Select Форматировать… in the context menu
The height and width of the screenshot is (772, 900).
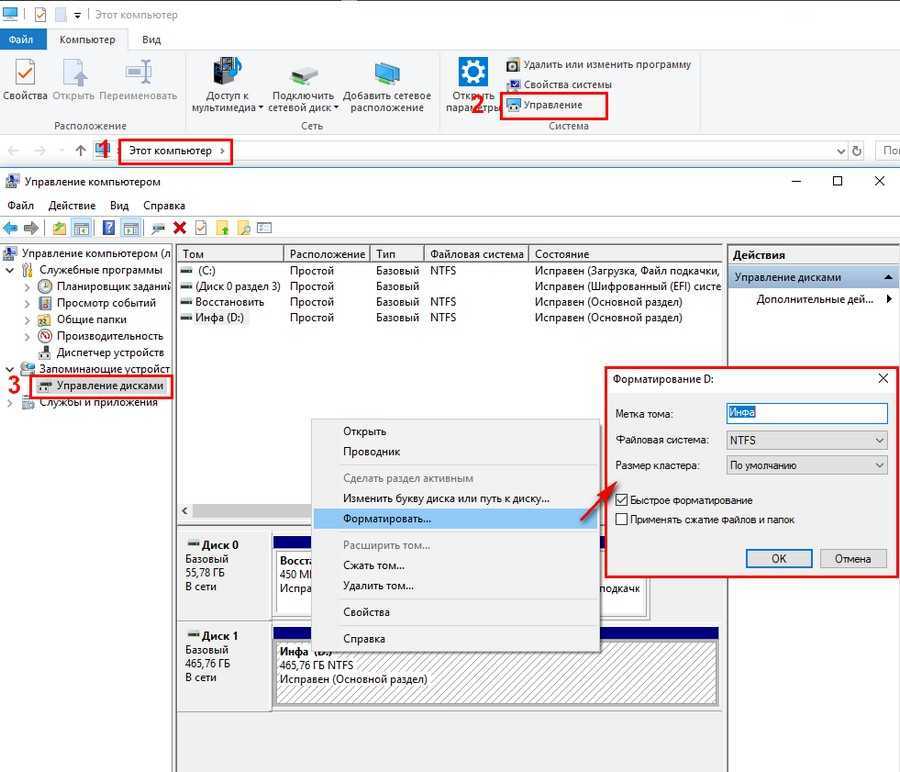pyautogui.click(x=387, y=519)
